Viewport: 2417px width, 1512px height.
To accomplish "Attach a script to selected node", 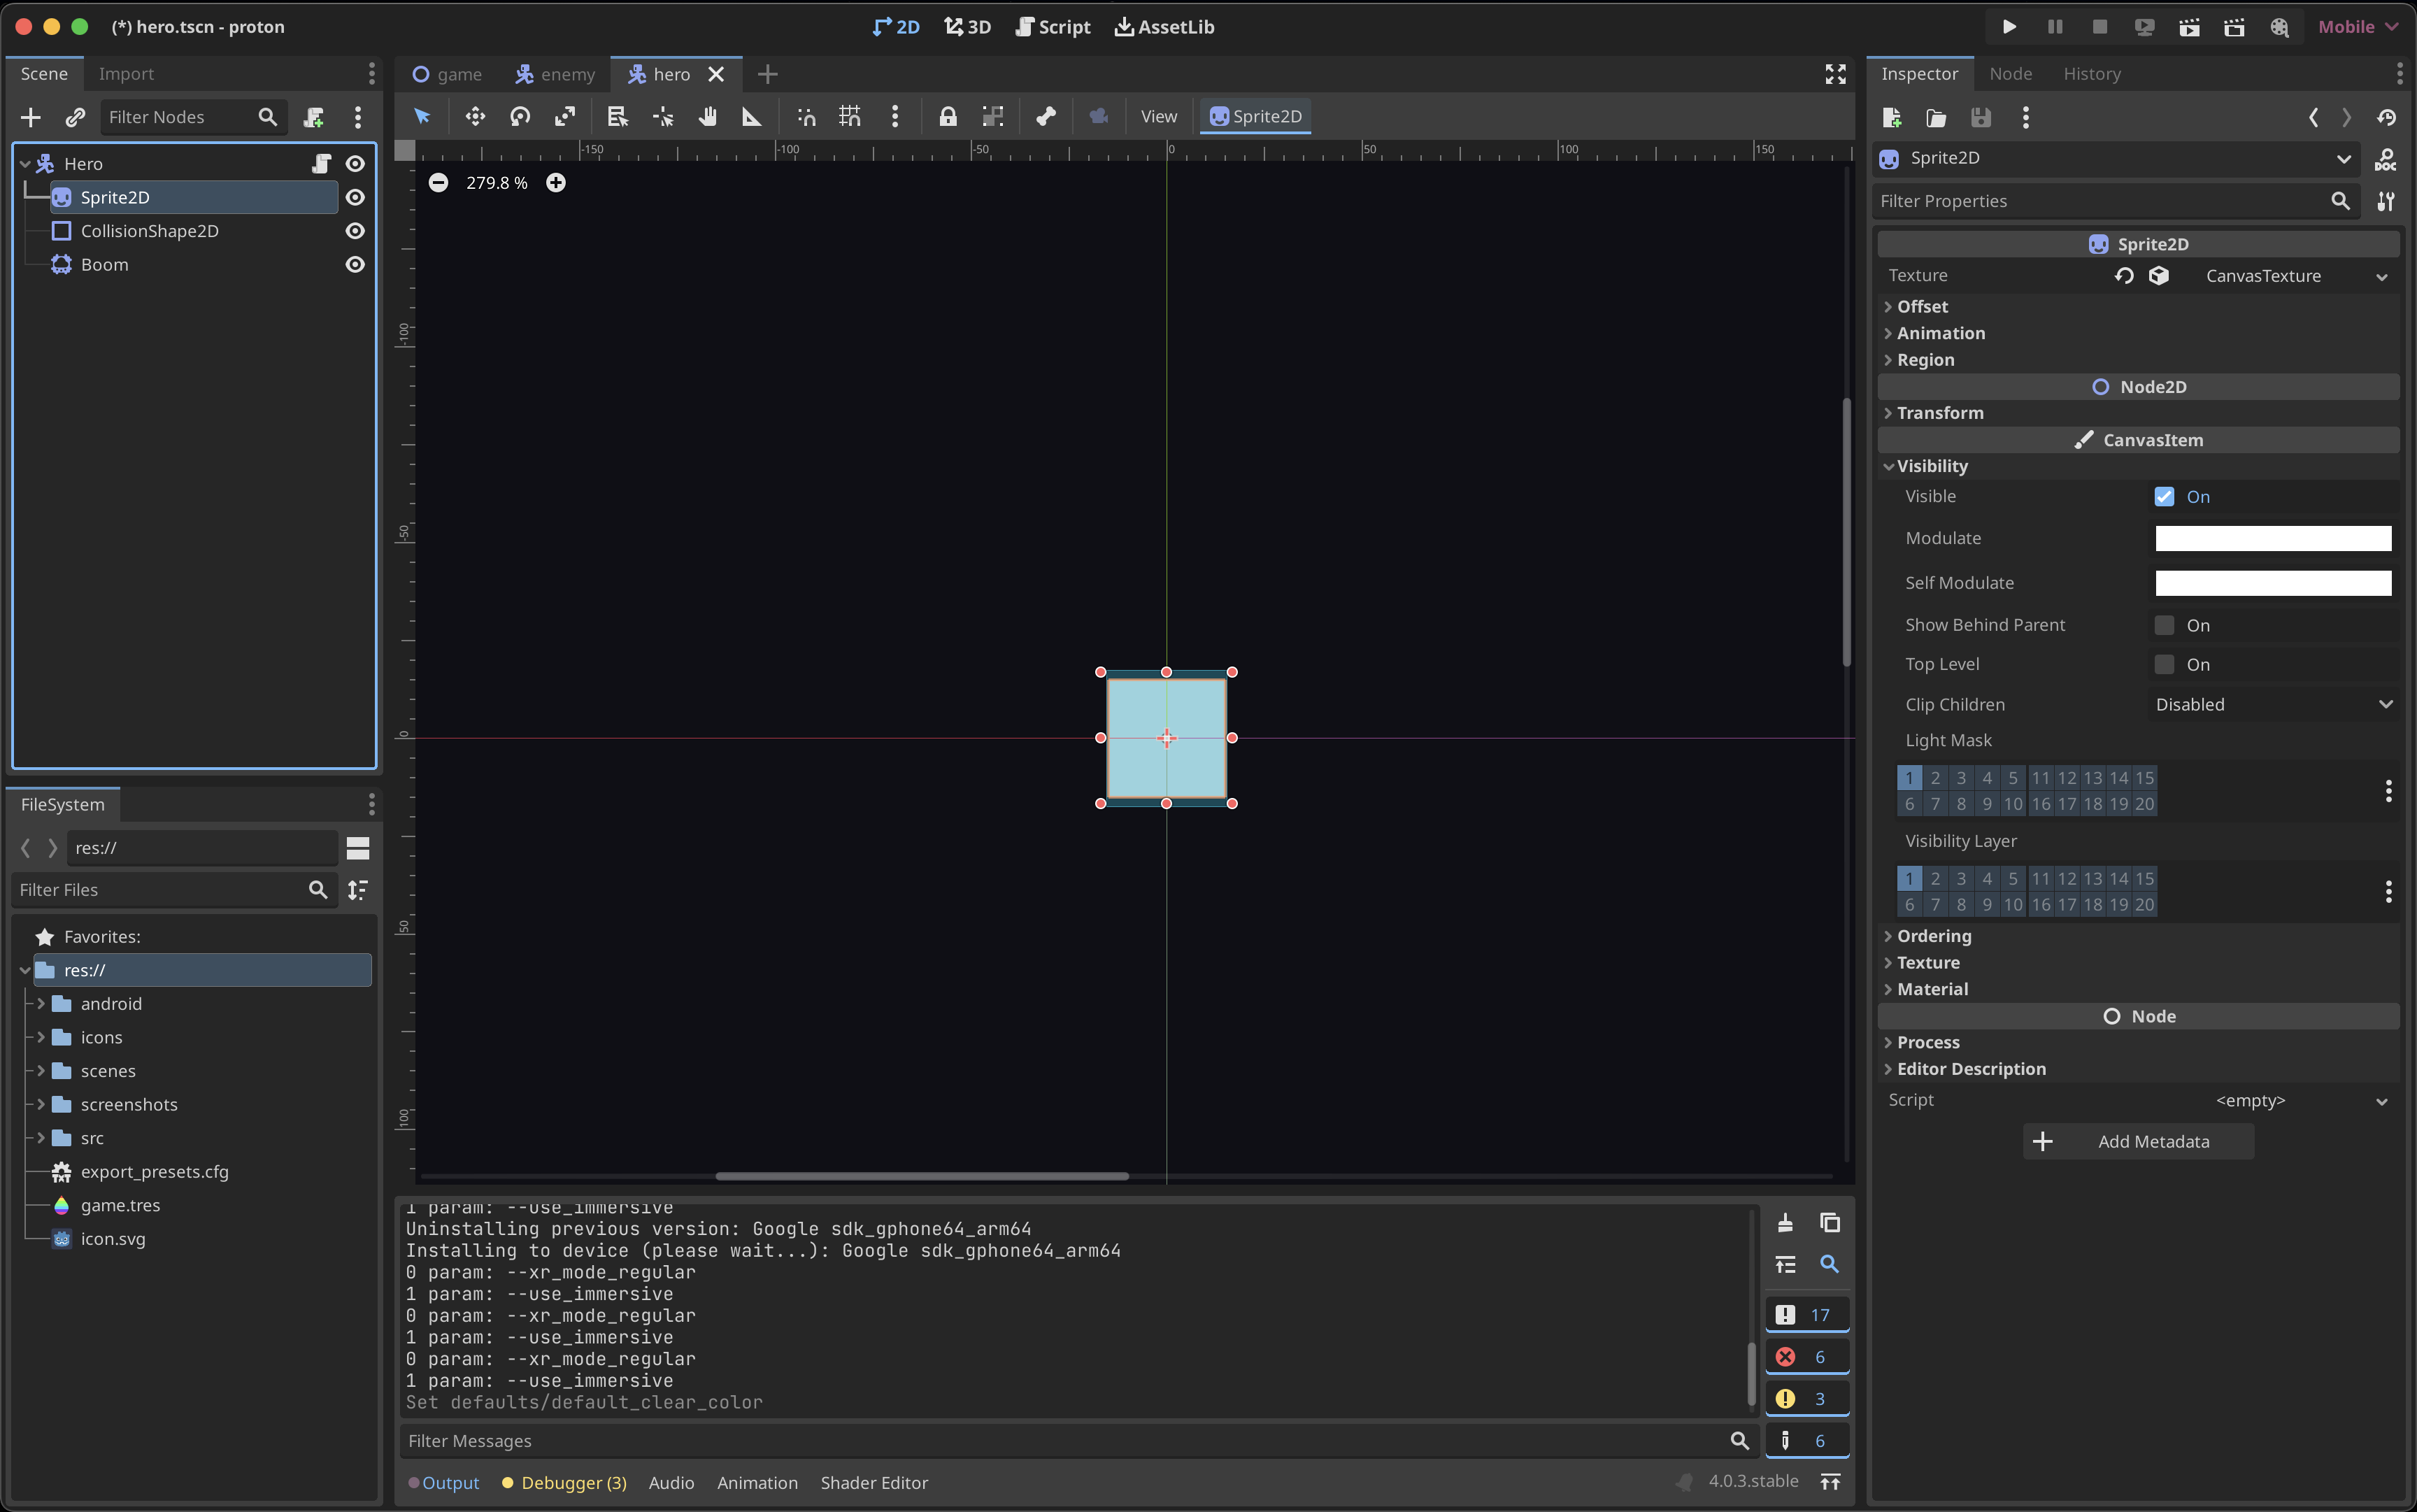I will point(314,117).
